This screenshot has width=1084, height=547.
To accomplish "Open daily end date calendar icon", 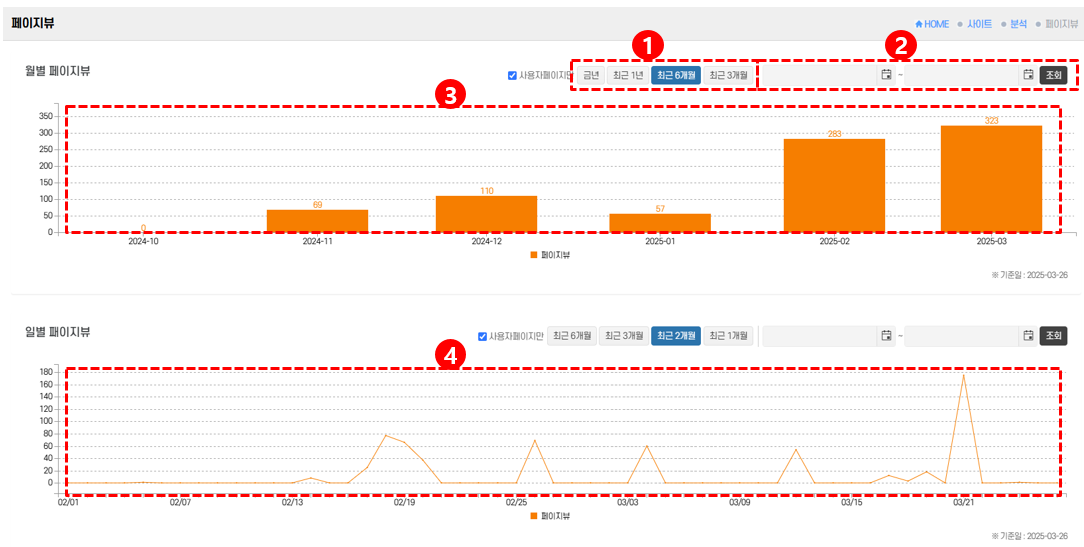I will point(1028,336).
